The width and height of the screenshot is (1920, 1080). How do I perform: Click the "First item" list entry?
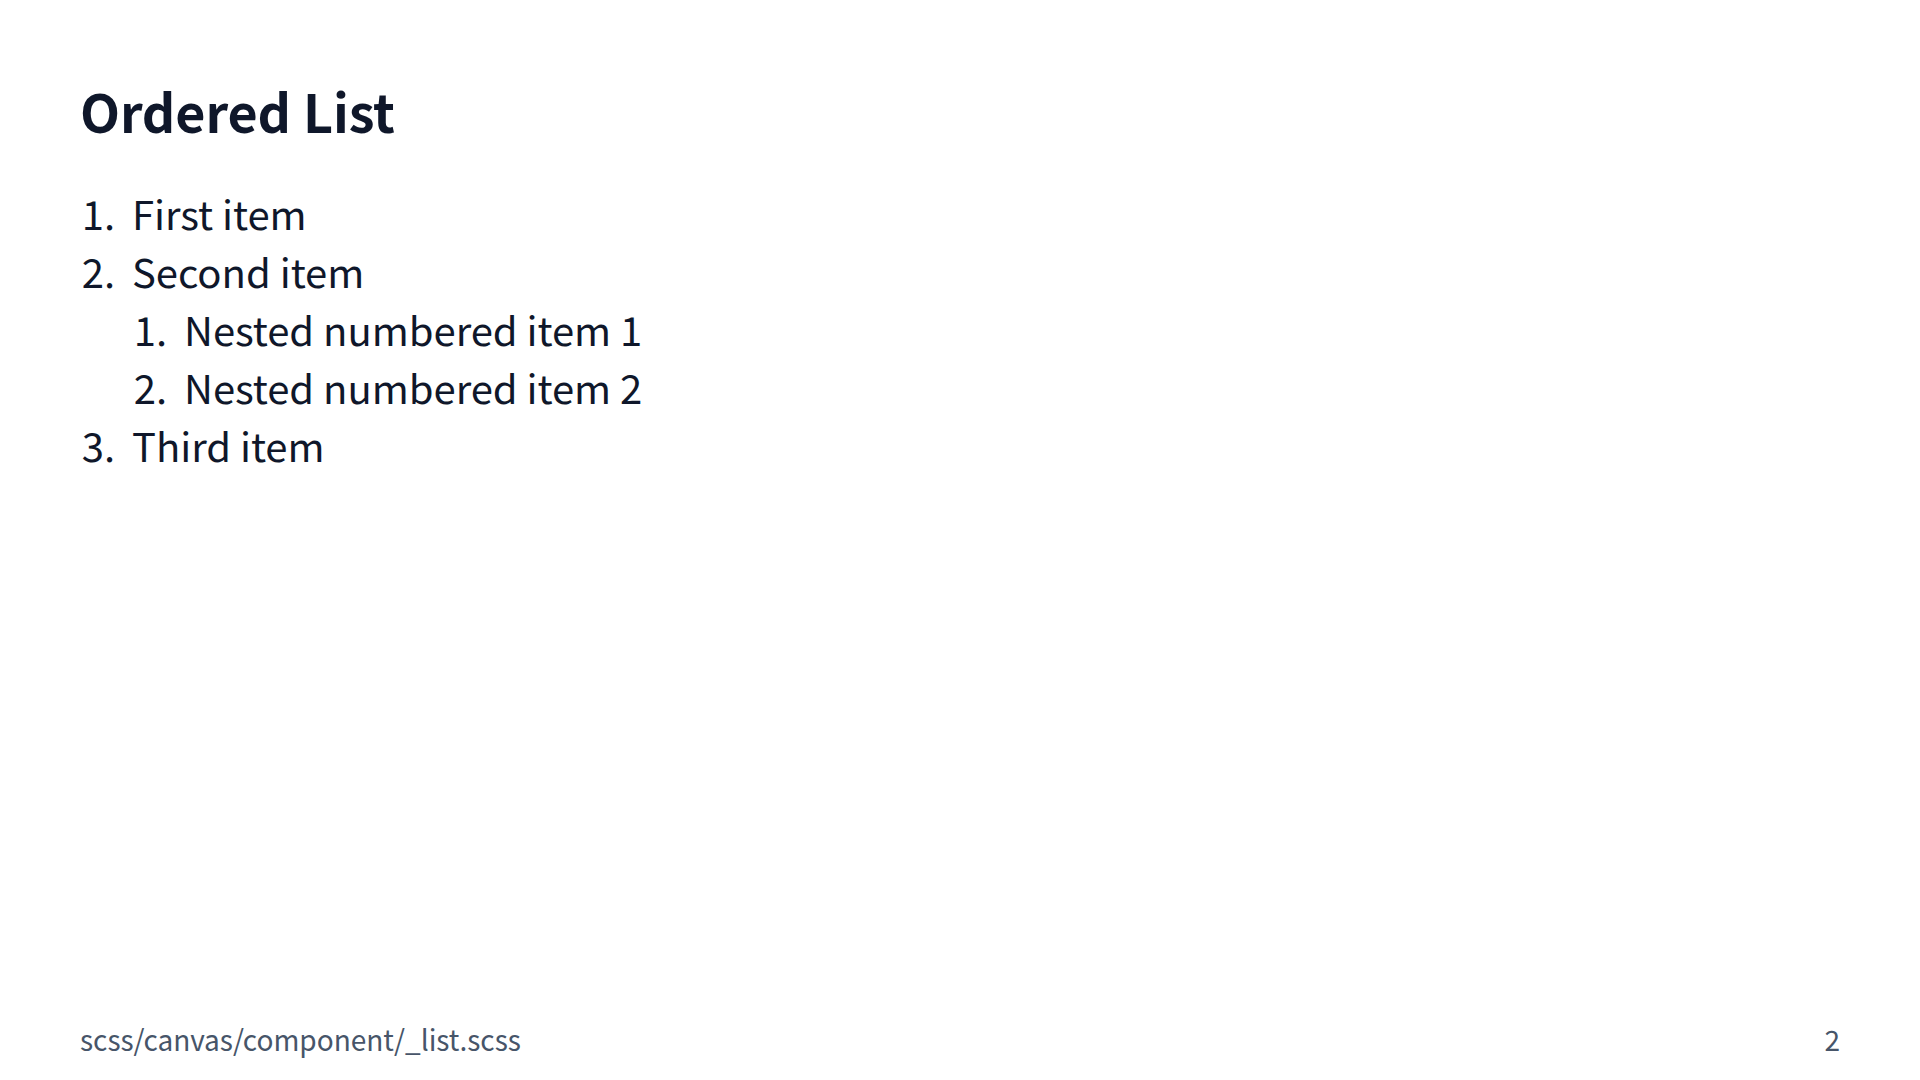click(218, 216)
